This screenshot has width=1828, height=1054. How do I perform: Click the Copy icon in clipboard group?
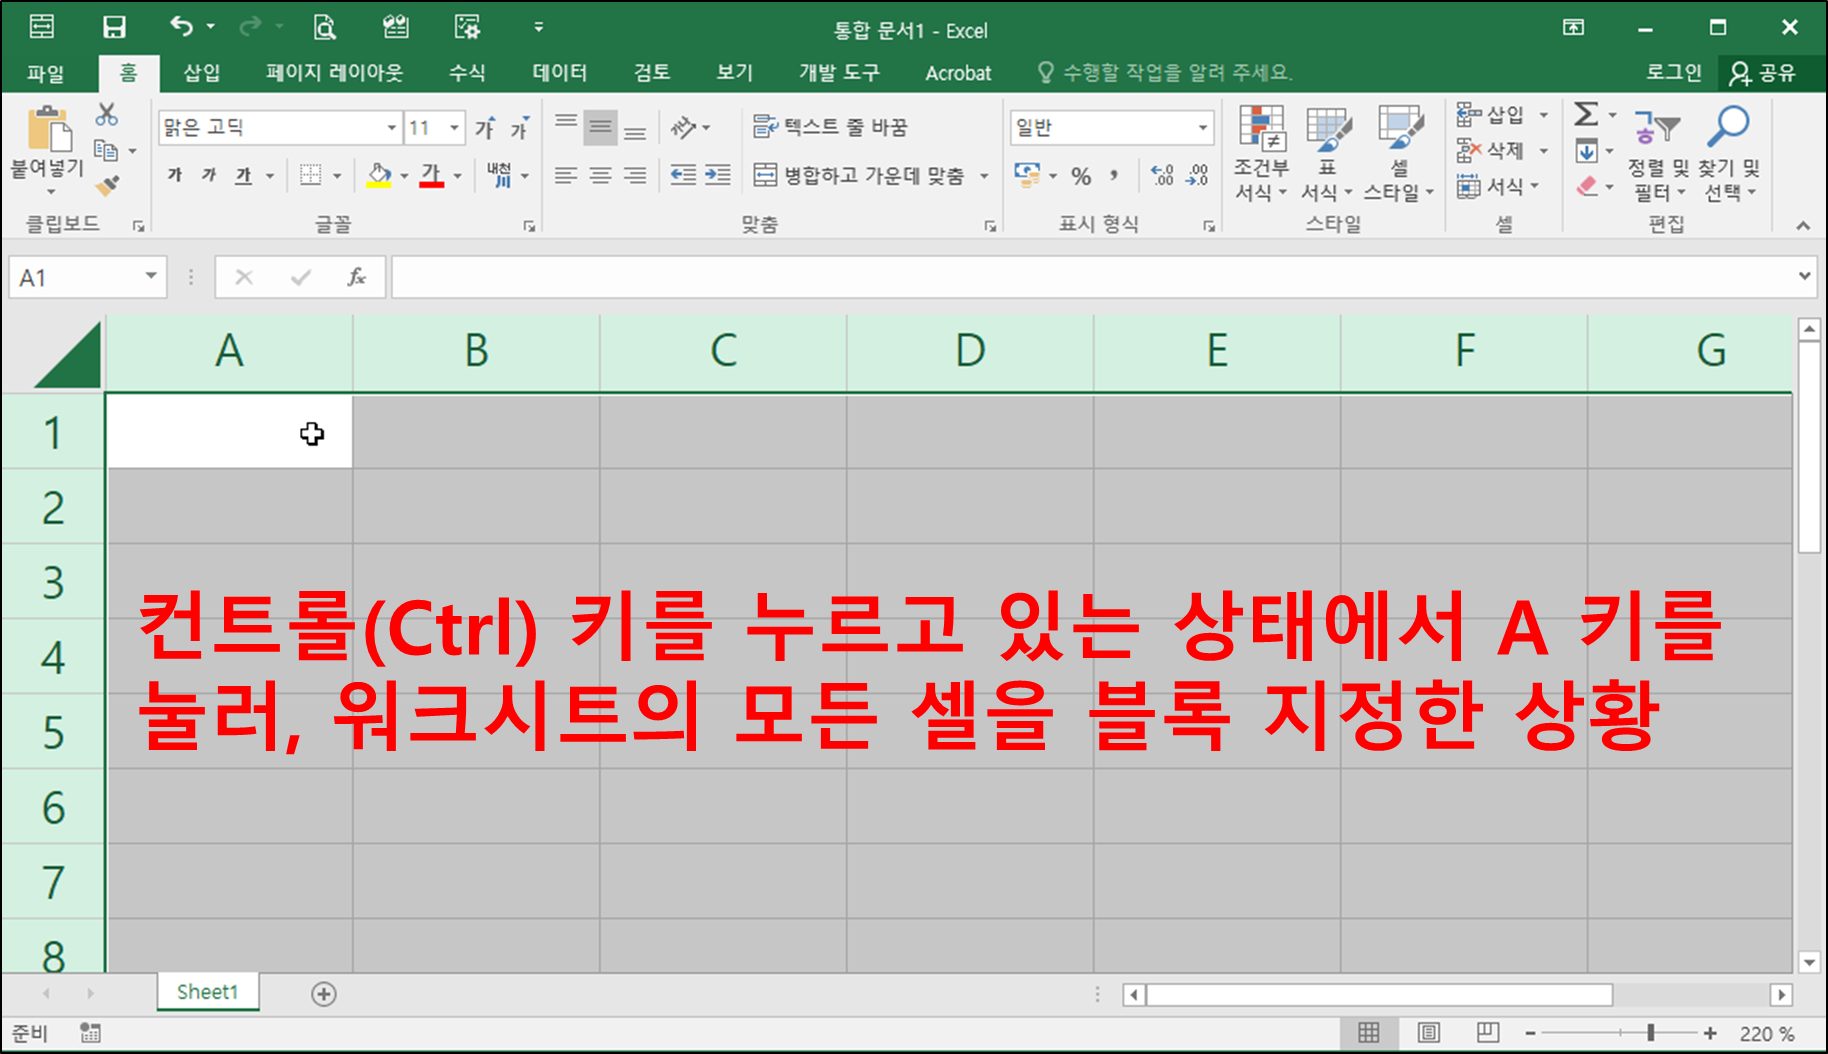point(106,150)
